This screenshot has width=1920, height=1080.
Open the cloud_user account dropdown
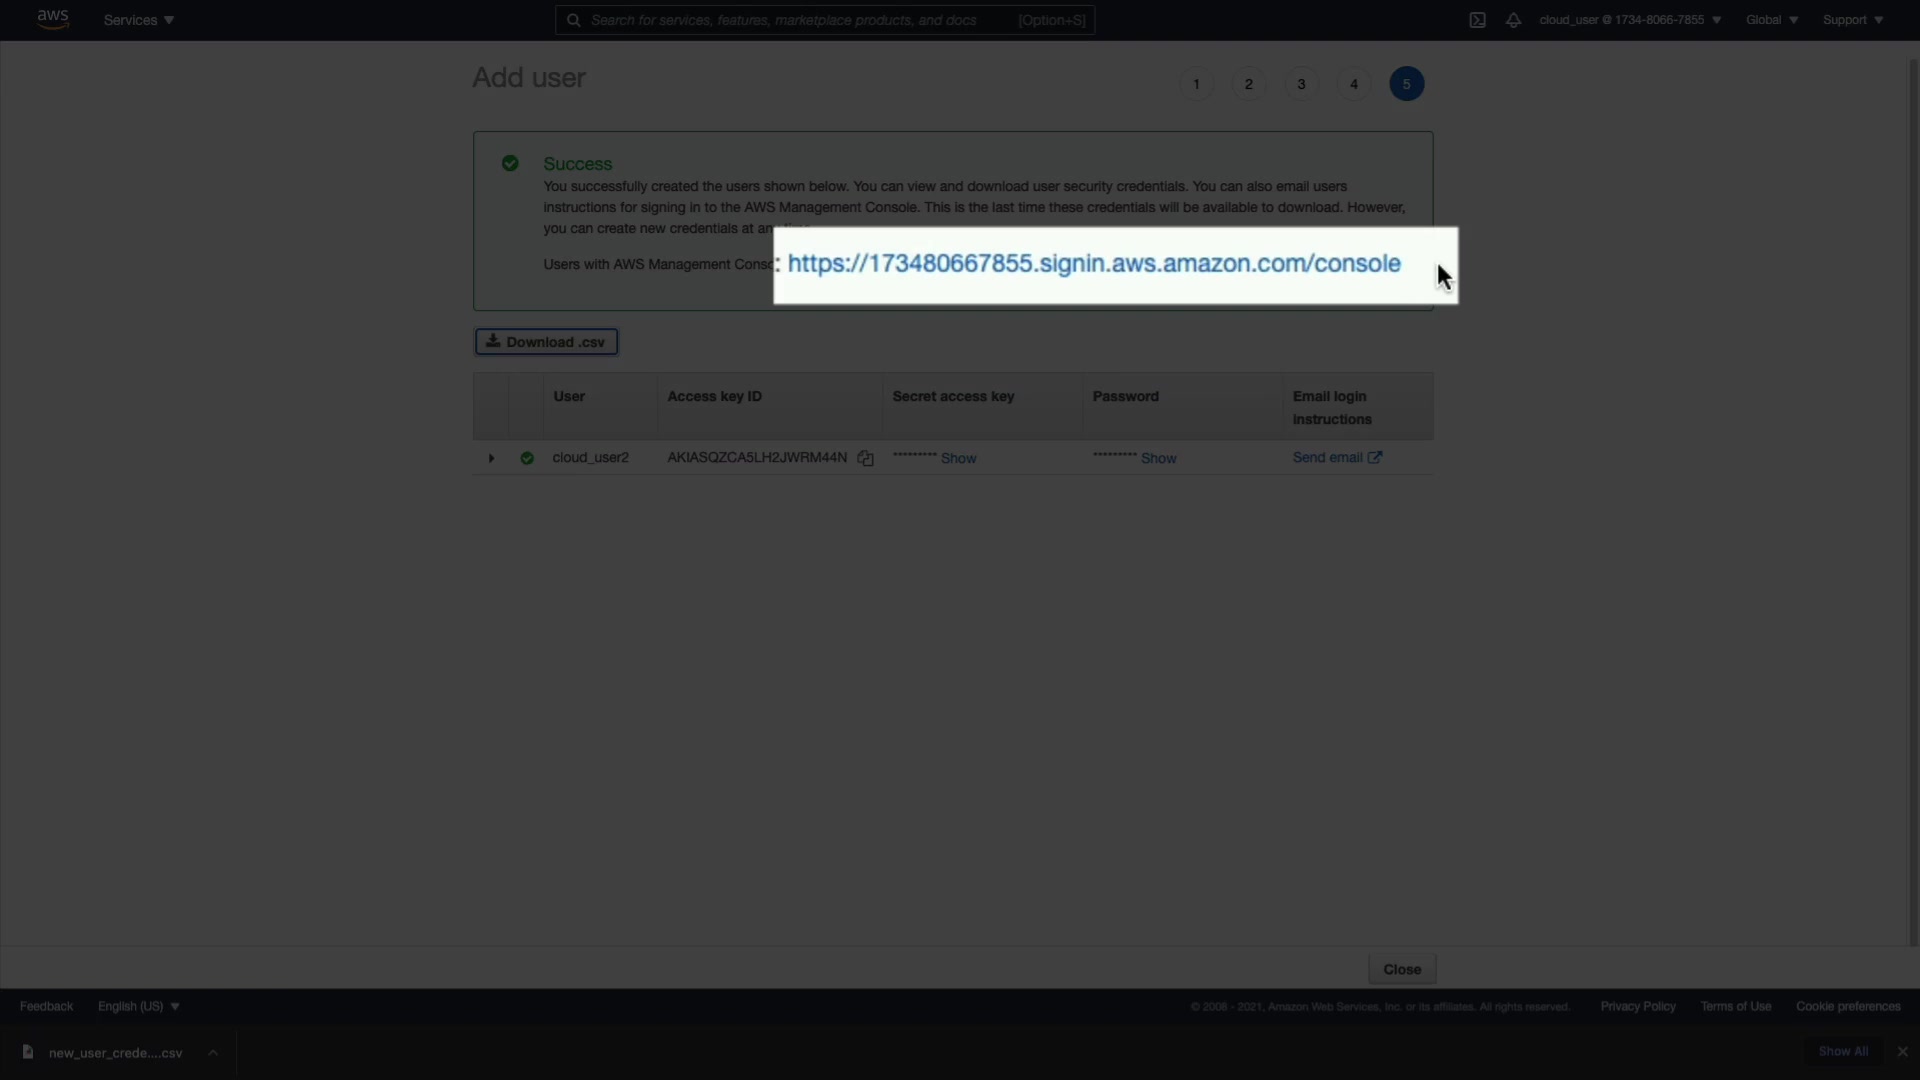(x=1629, y=20)
